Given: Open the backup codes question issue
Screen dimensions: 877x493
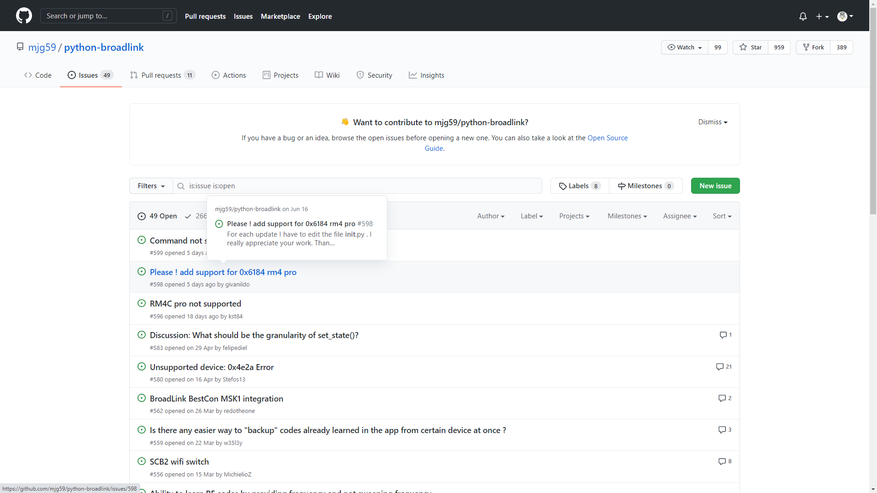Looking at the screenshot, I should [328, 430].
